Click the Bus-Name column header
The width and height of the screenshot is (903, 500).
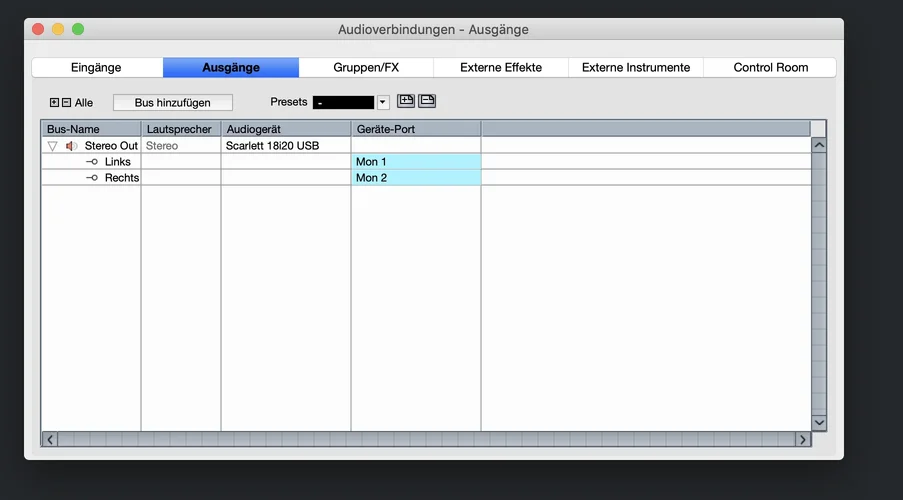(92, 129)
